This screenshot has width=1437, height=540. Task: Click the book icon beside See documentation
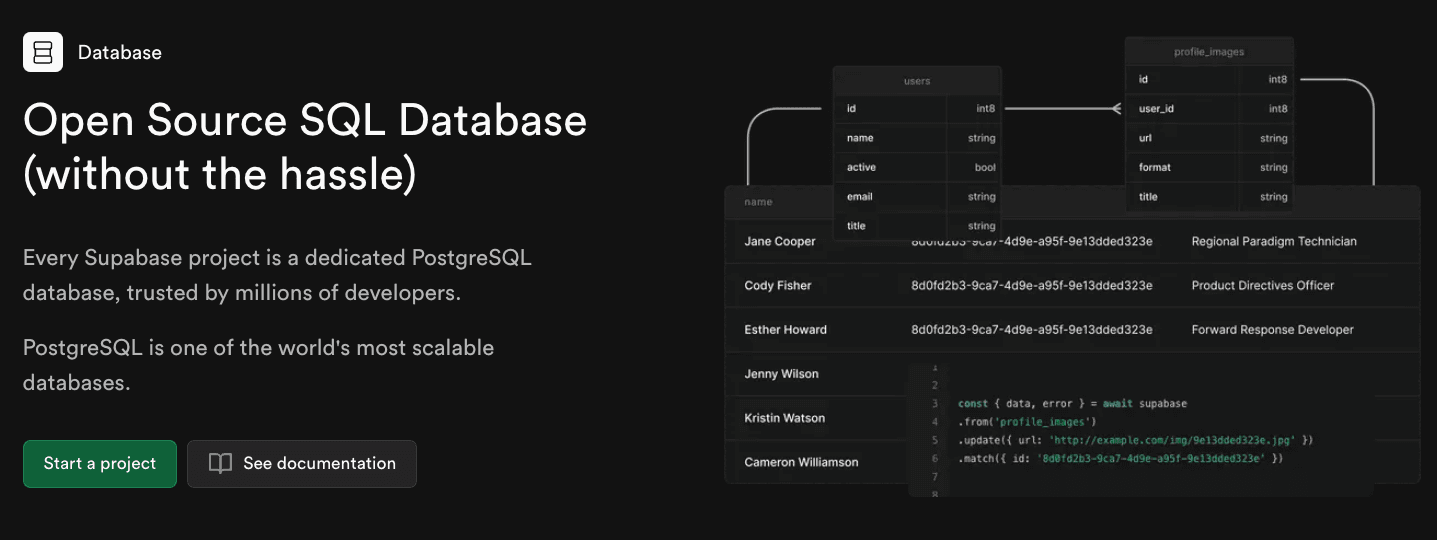click(220, 464)
